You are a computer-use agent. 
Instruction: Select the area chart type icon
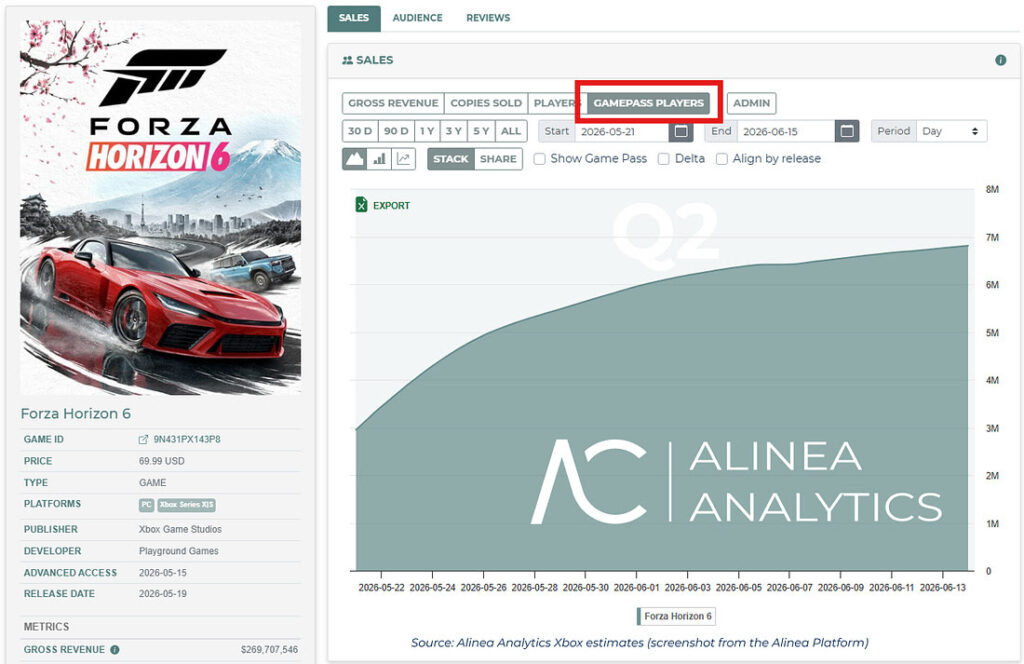(x=355, y=159)
